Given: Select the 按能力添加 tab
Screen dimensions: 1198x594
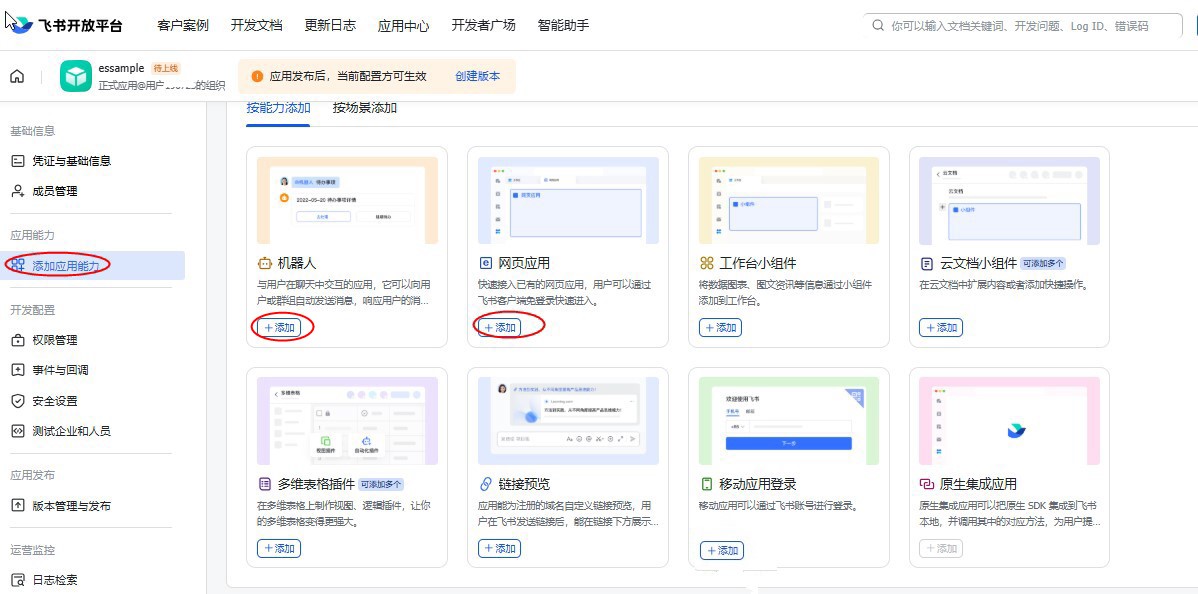Looking at the screenshot, I should (x=278, y=108).
